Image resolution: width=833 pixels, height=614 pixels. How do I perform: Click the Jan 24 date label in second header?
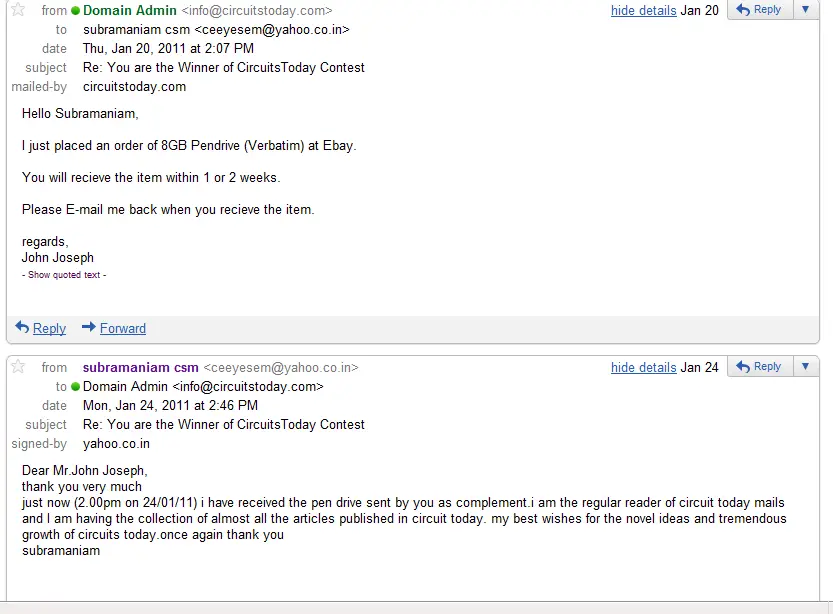[x=700, y=367]
